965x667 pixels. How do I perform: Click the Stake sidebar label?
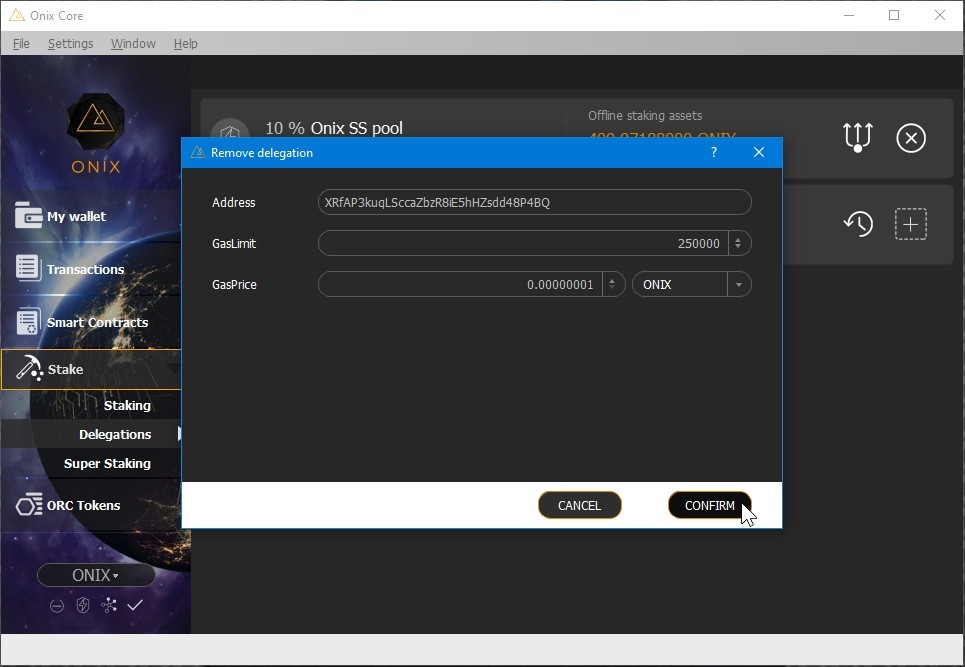(x=65, y=369)
